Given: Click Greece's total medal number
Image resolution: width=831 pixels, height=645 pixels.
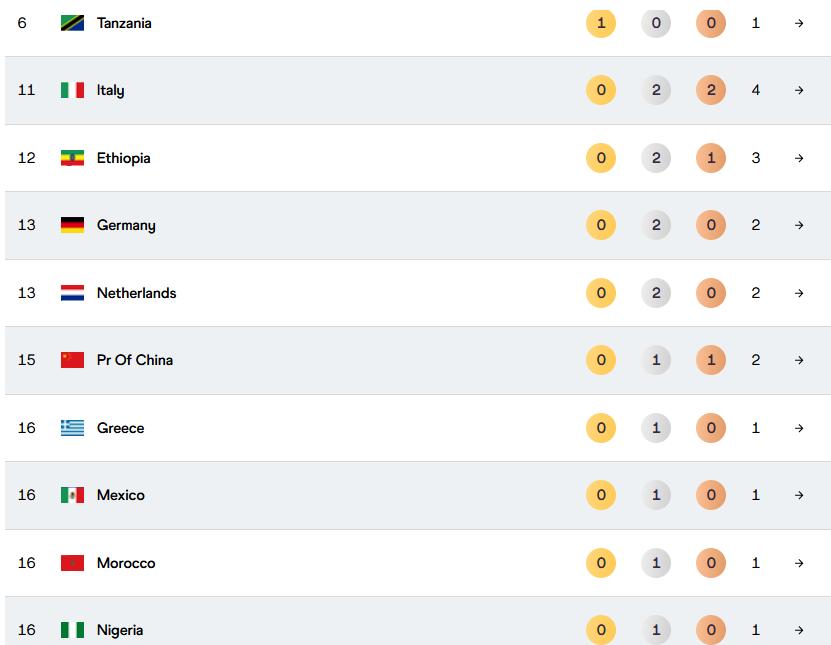Looking at the screenshot, I should pyautogui.click(x=756, y=428).
